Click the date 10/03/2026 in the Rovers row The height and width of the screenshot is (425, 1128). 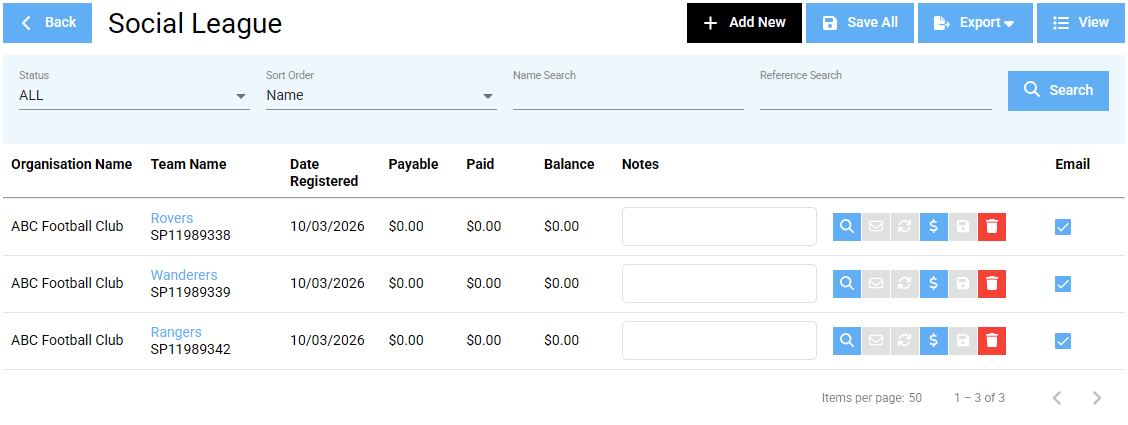coord(327,227)
